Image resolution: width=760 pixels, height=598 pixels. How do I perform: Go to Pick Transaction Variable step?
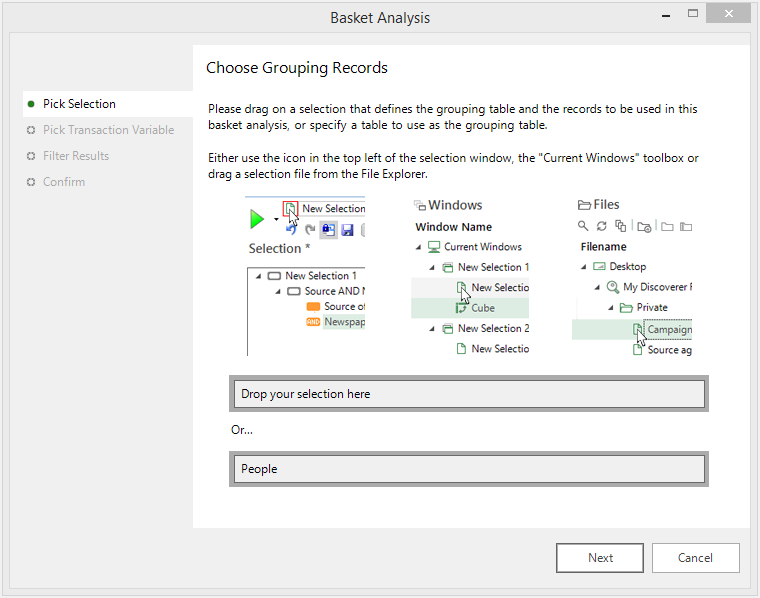(x=108, y=130)
